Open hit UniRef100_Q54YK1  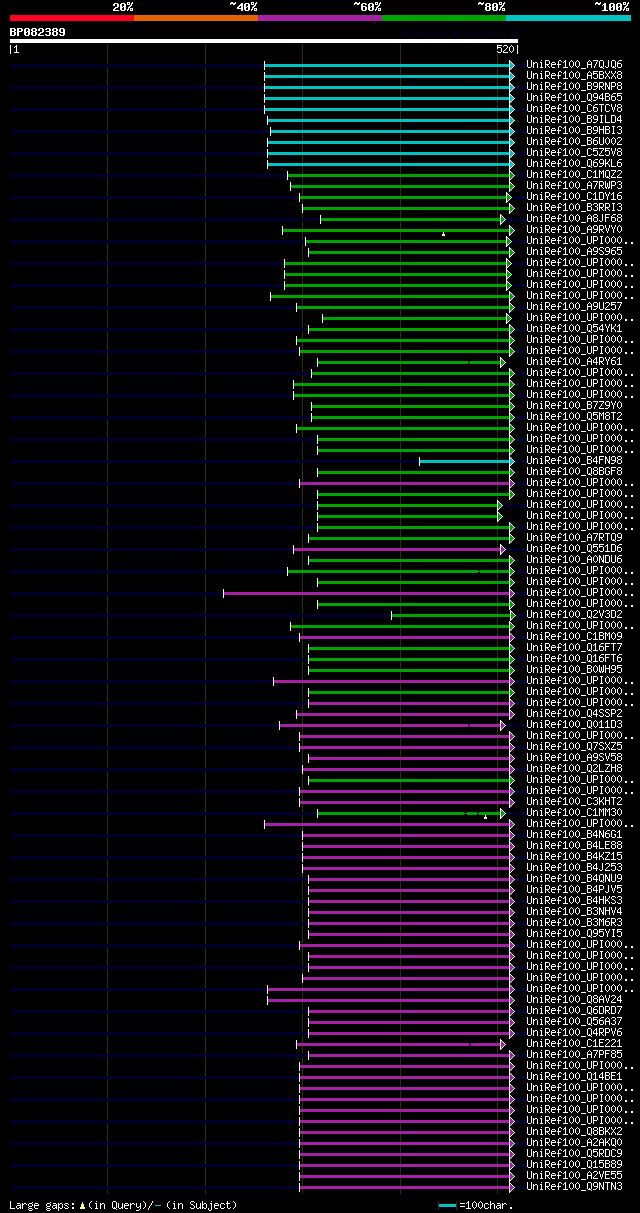(x=574, y=328)
